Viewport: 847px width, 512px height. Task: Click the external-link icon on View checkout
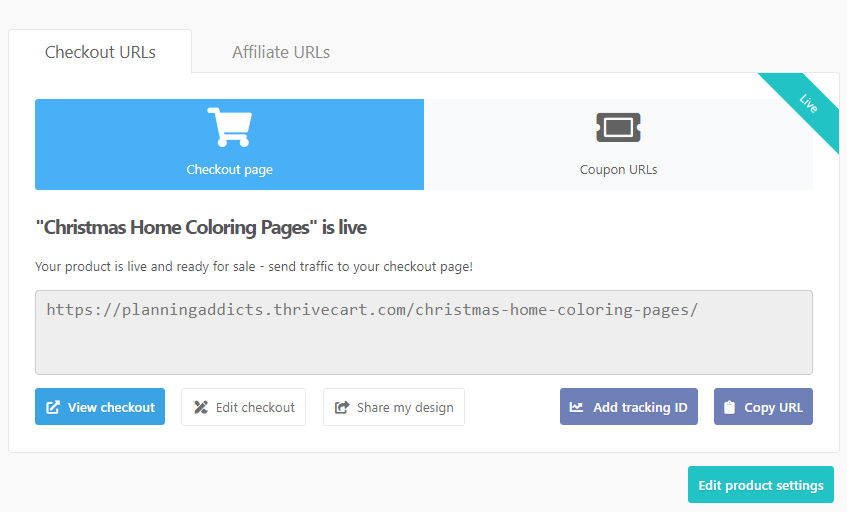point(52,407)
